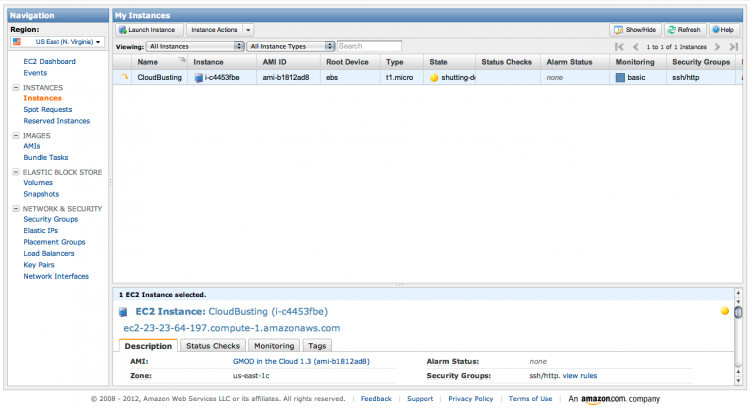The width and height of the screenshot is (750, 409).
Task: Open Reserved Instances
Action: (57, 121)
